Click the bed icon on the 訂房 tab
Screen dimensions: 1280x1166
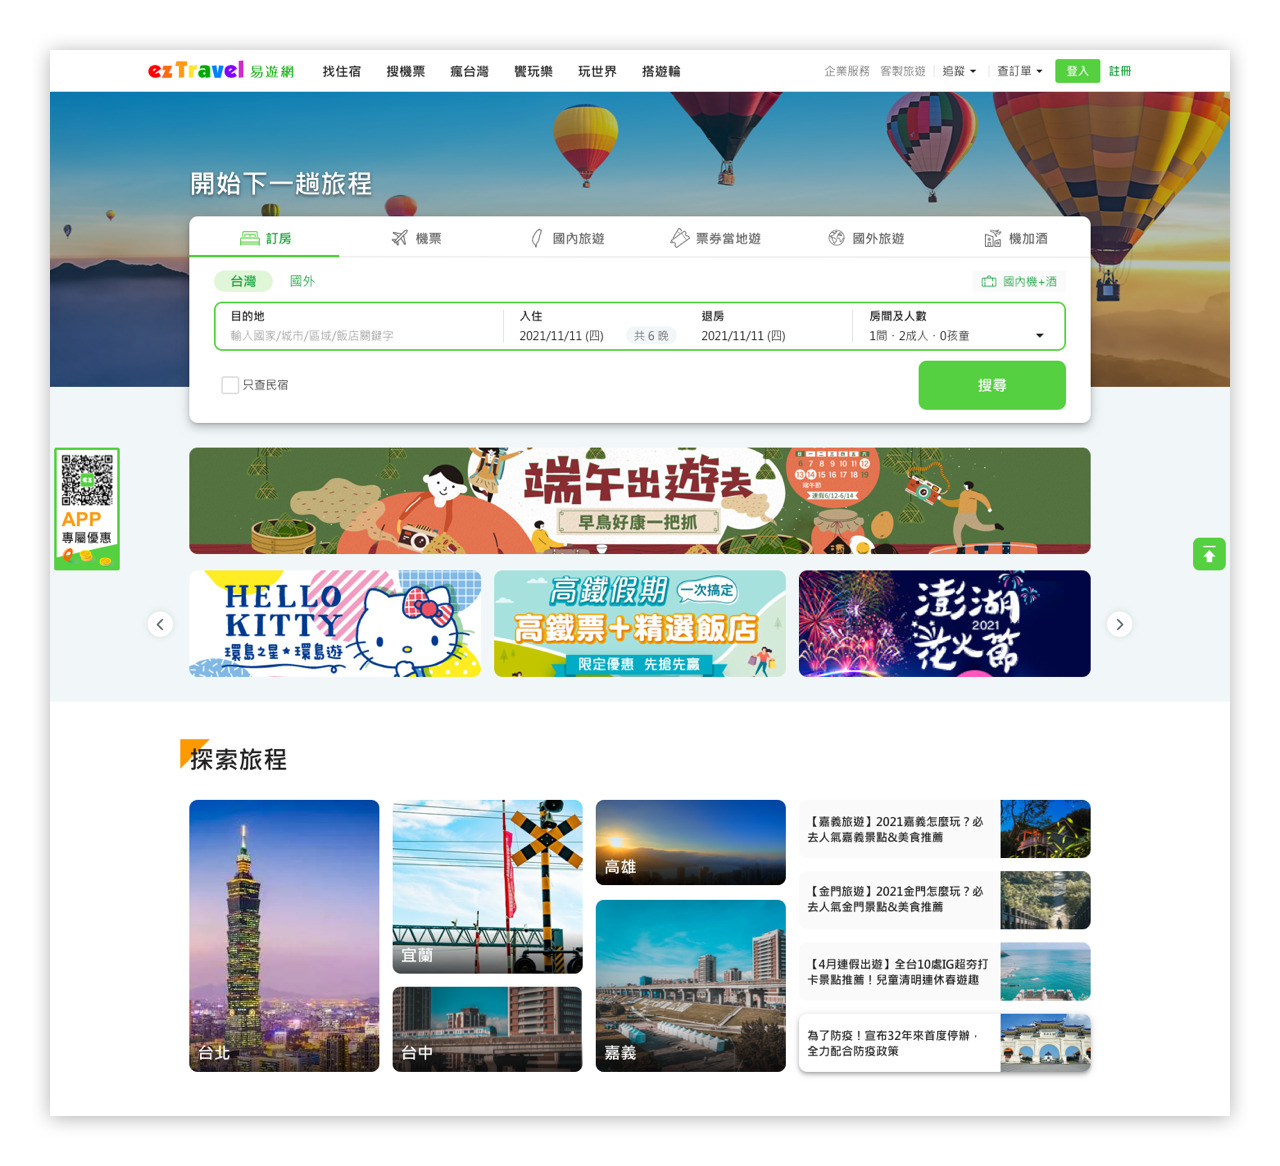(x=249, y=238)
